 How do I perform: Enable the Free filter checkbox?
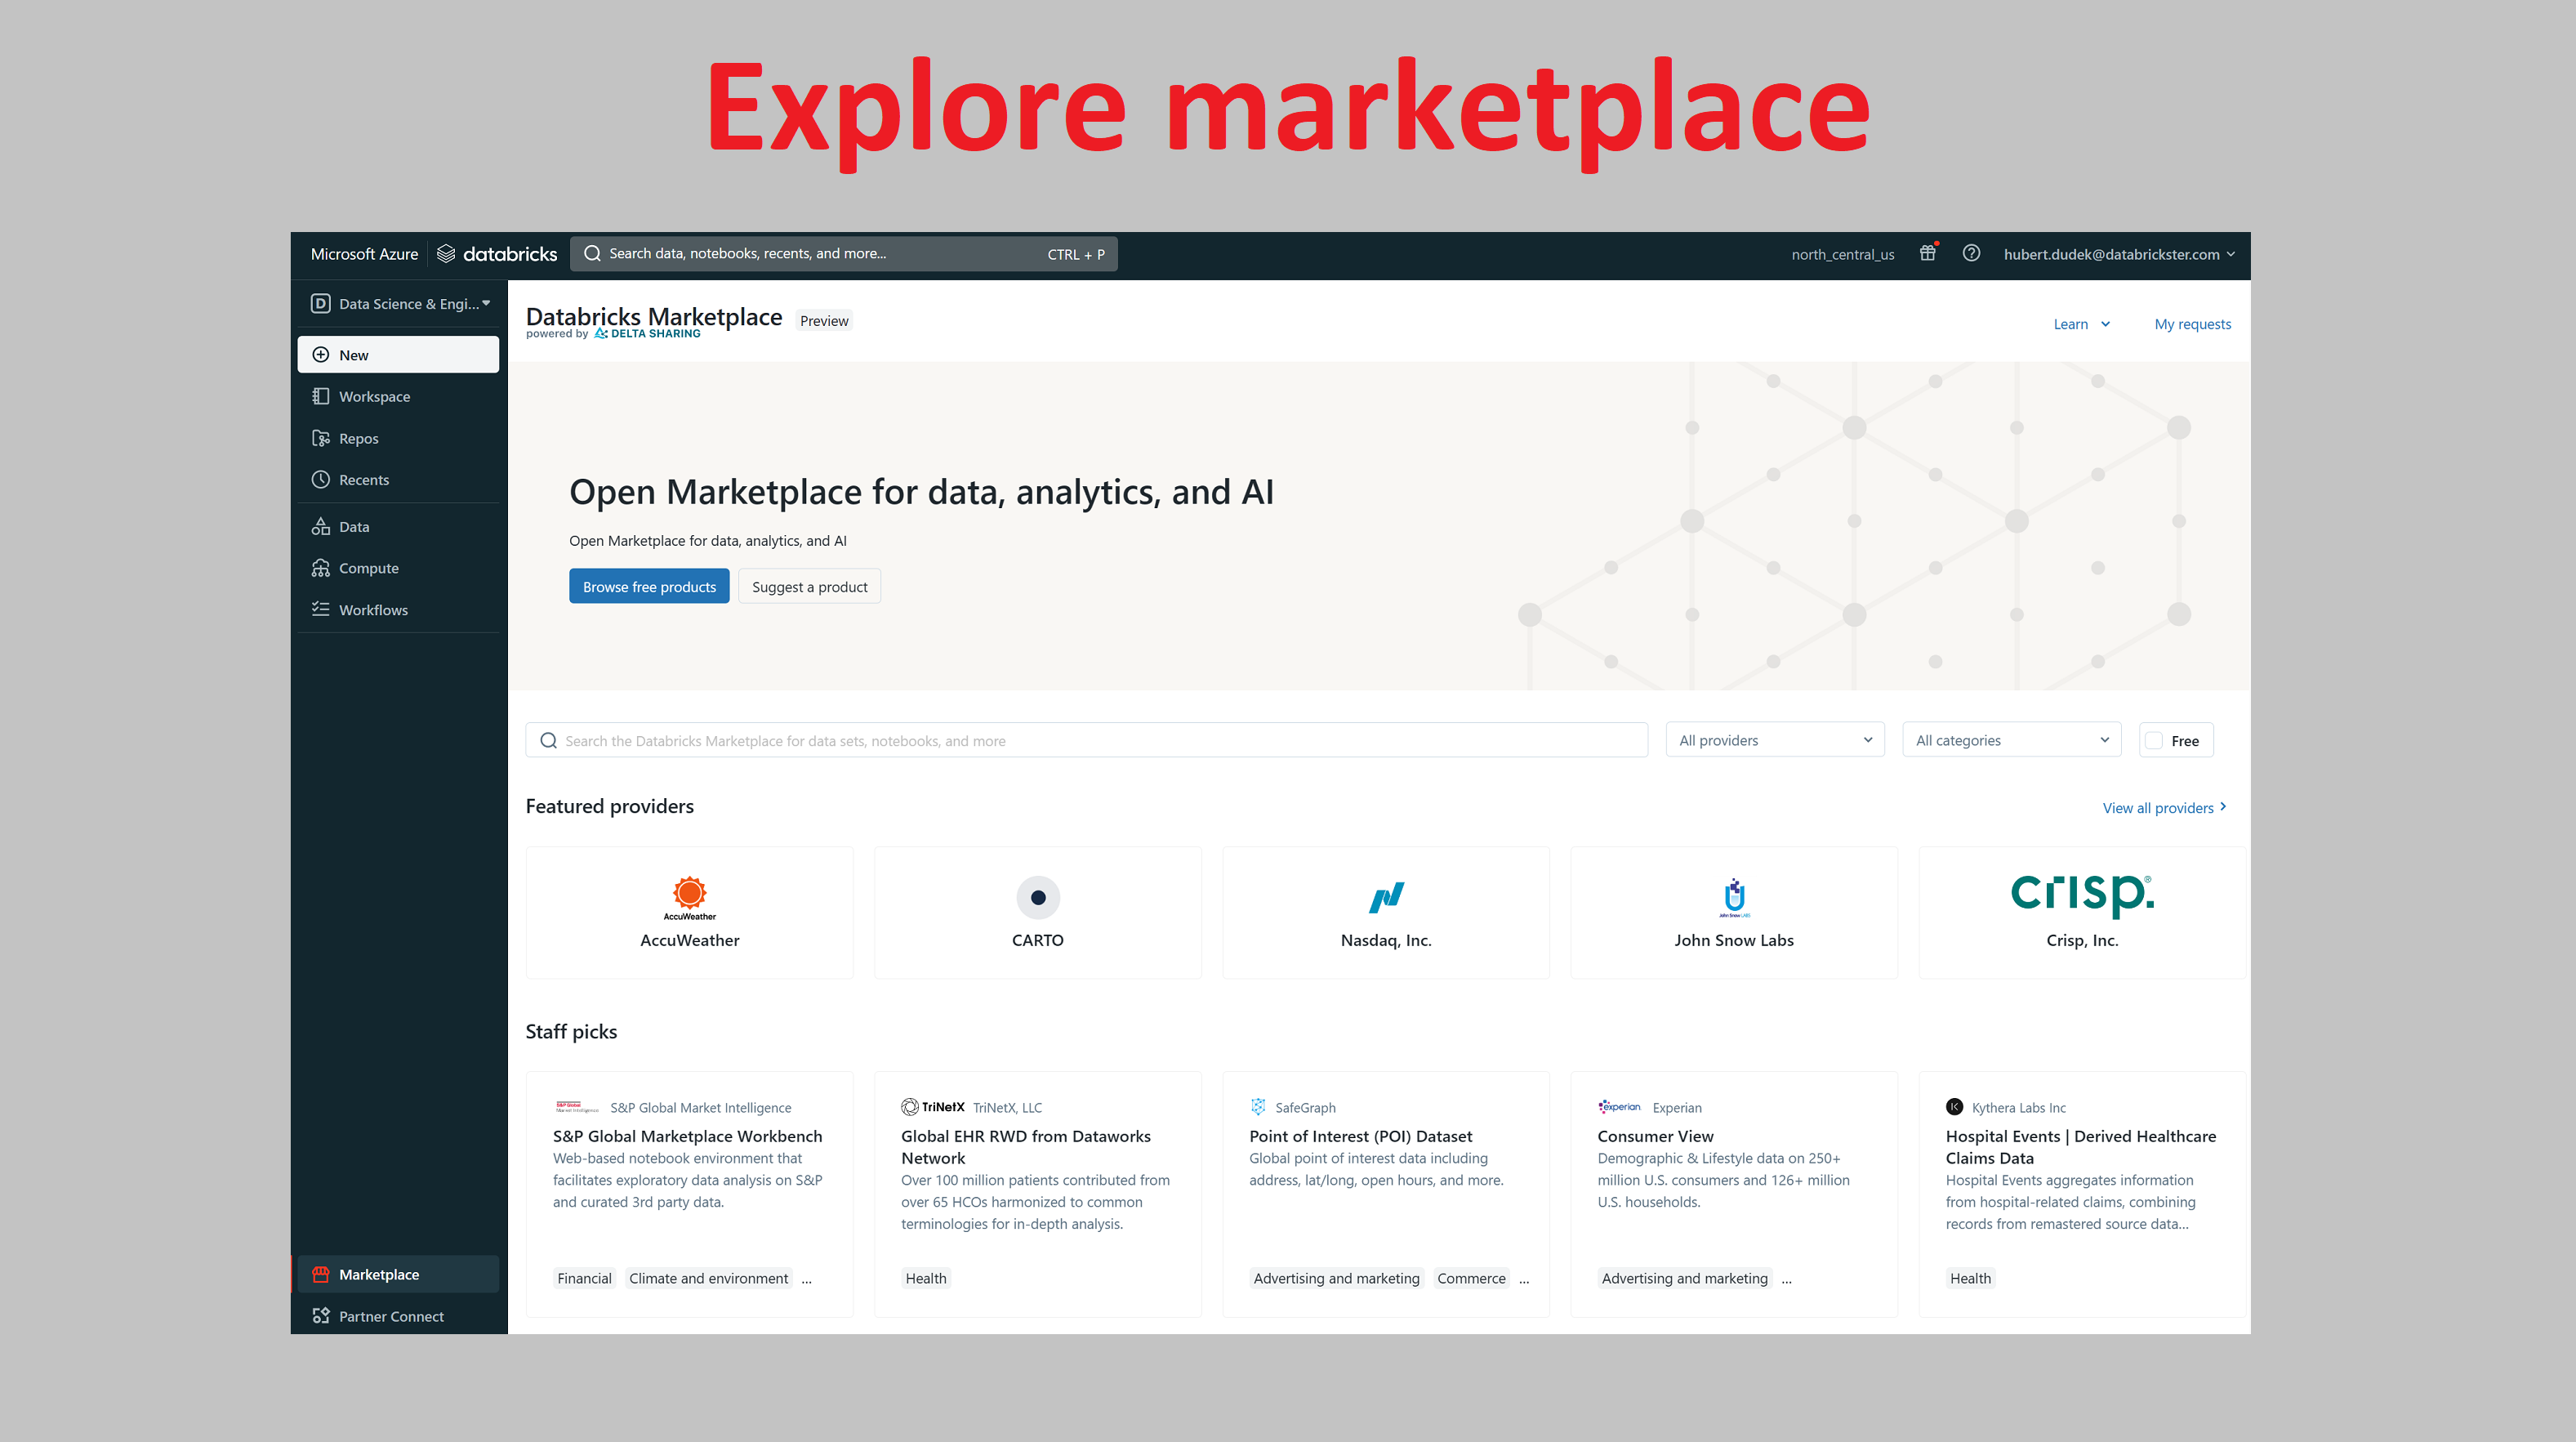pos(2154,741)
